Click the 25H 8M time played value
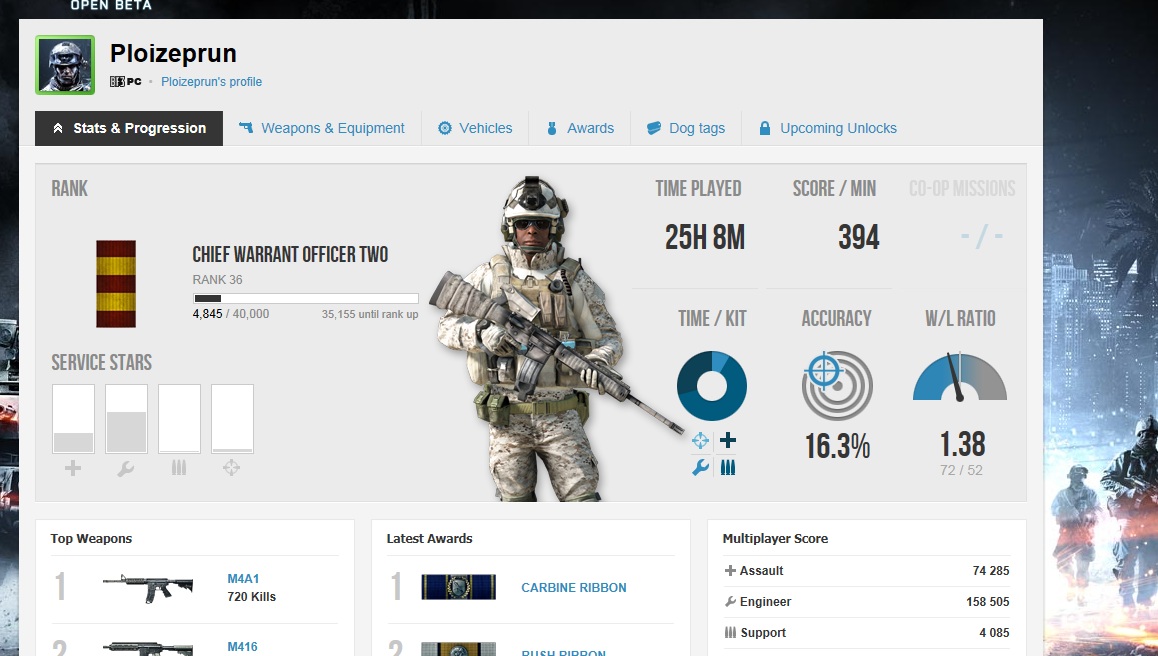 705,238
